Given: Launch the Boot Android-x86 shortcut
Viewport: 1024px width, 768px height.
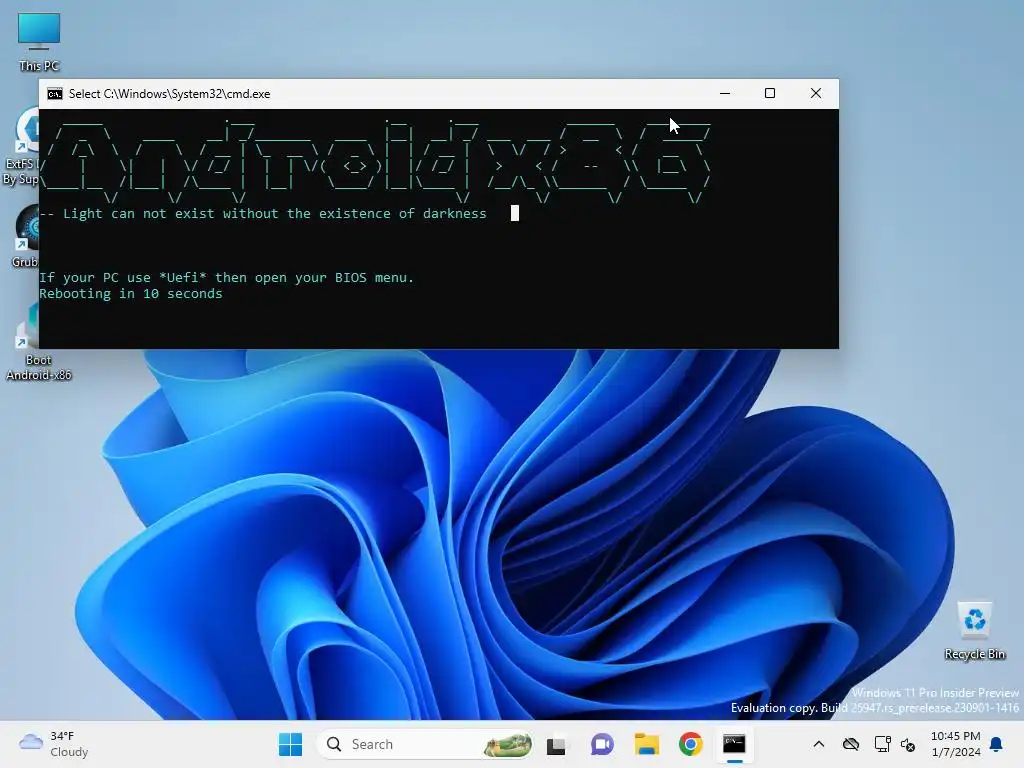Looking at the screenshot, I should tap(38, 343).
